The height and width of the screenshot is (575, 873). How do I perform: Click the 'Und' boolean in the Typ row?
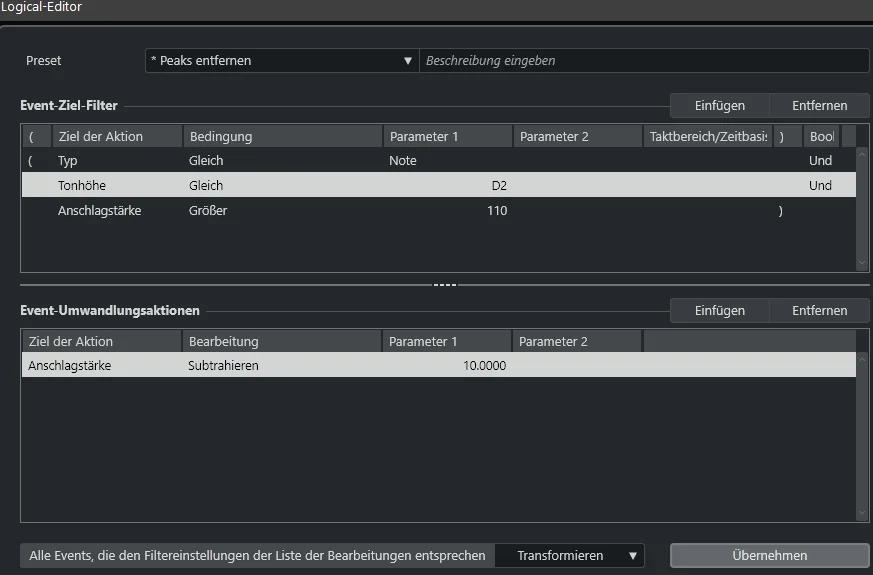point(820,161)
